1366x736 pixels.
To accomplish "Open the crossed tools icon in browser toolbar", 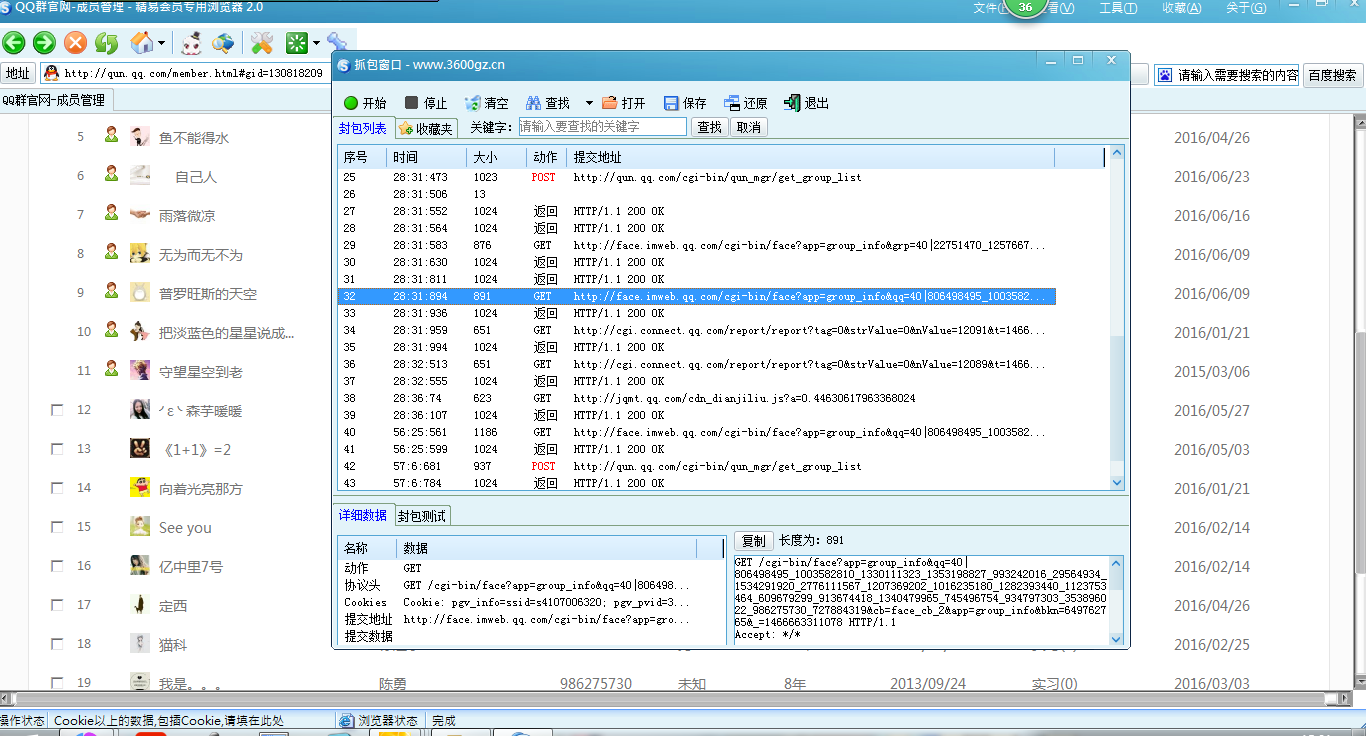I will [x=262, y=43].
